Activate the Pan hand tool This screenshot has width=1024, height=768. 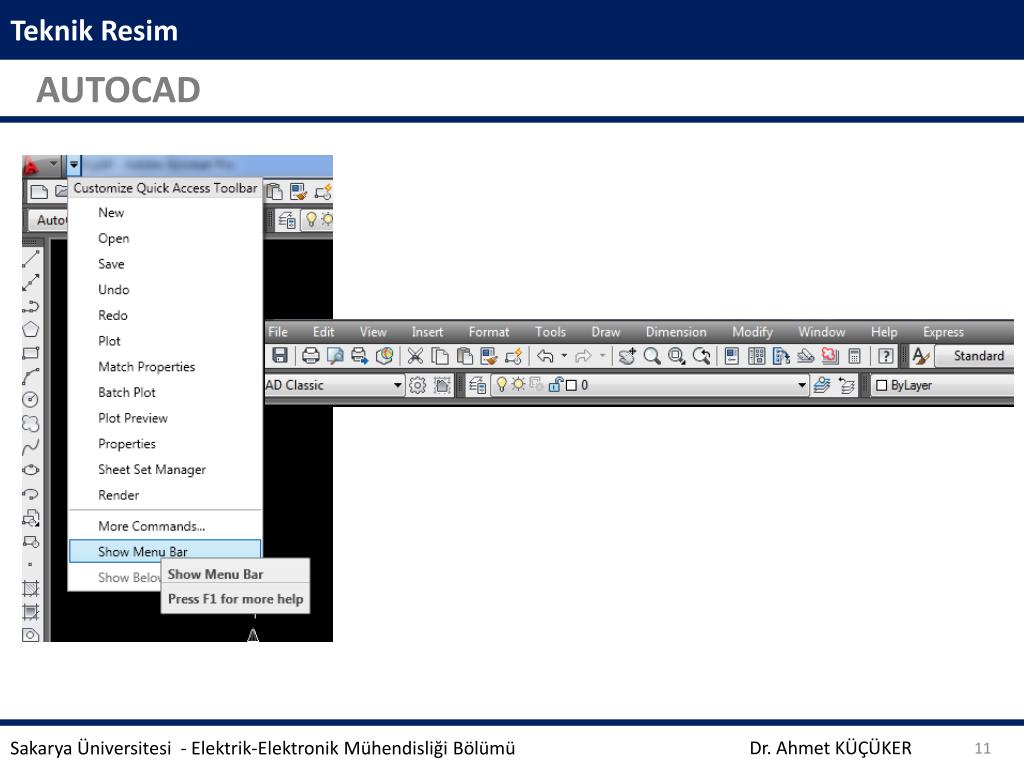pos(627,355)
